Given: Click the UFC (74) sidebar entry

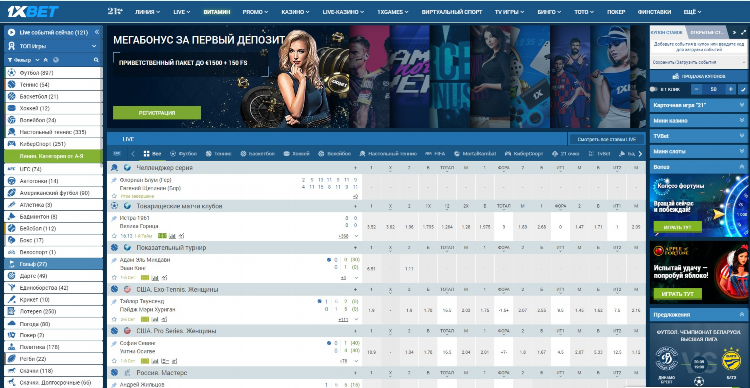Looking at the screenshot, I should (x=53, y=169).
